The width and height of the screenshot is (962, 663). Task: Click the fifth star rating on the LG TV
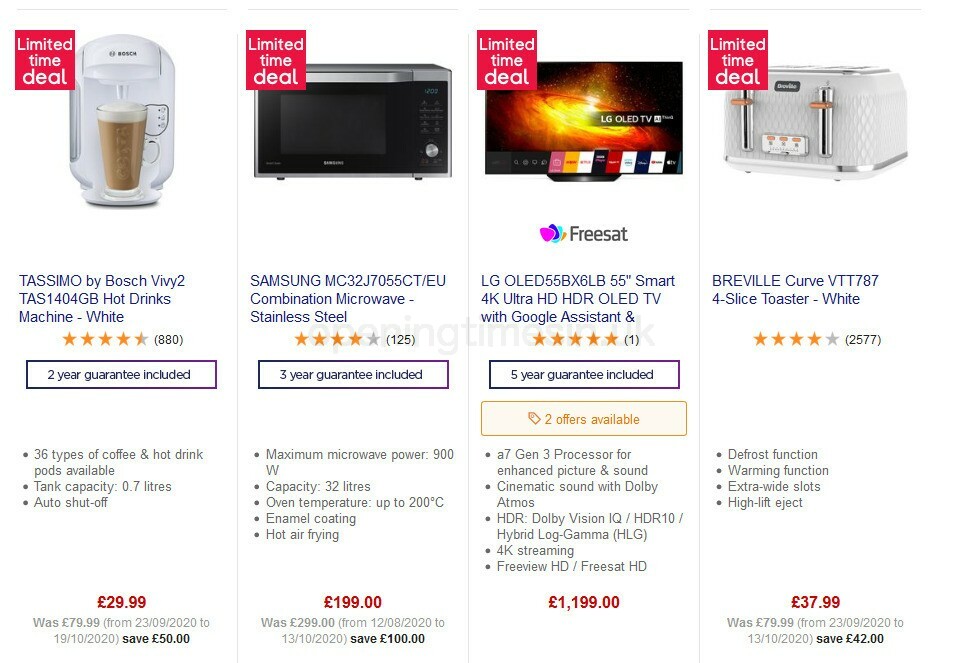611,339
